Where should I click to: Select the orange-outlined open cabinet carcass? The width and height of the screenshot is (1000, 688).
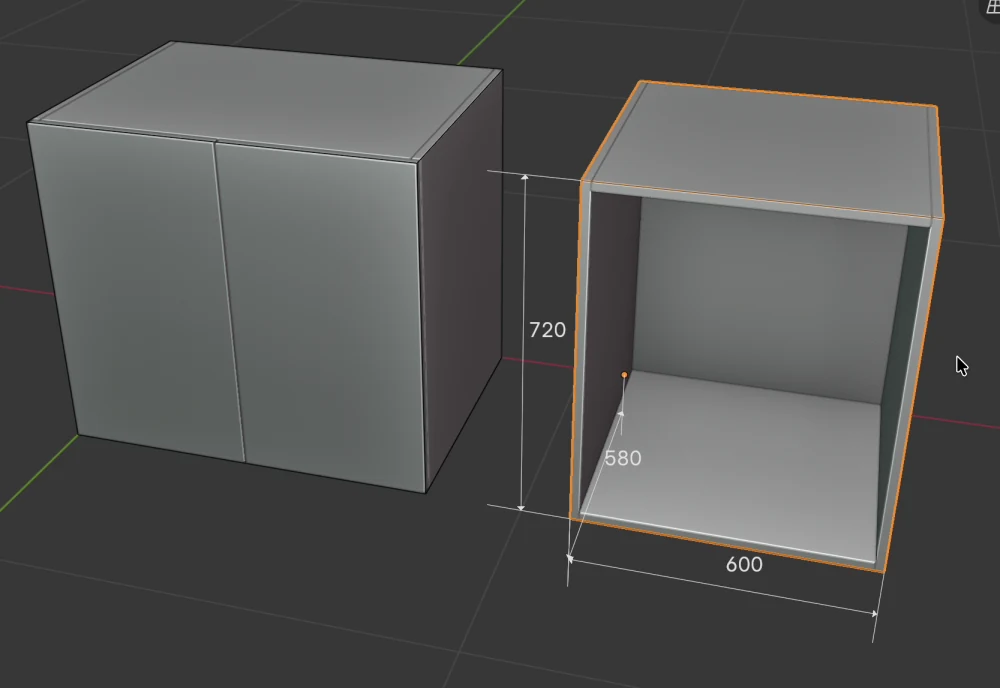pyautogui.click(x=756, y=325)
